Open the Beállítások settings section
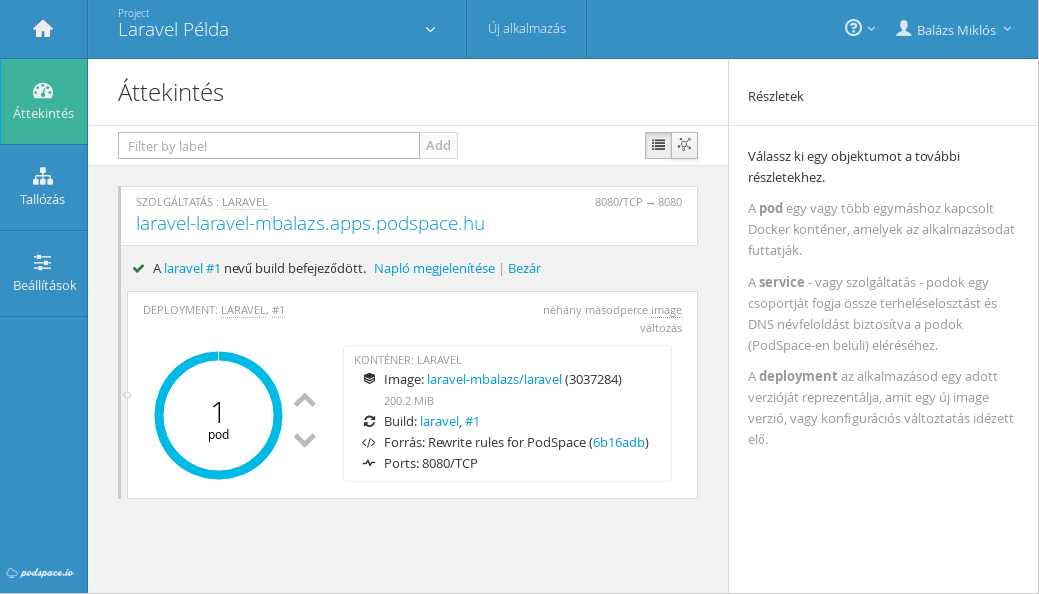The height and width of the screenshot is (594, 1039). 44,274
